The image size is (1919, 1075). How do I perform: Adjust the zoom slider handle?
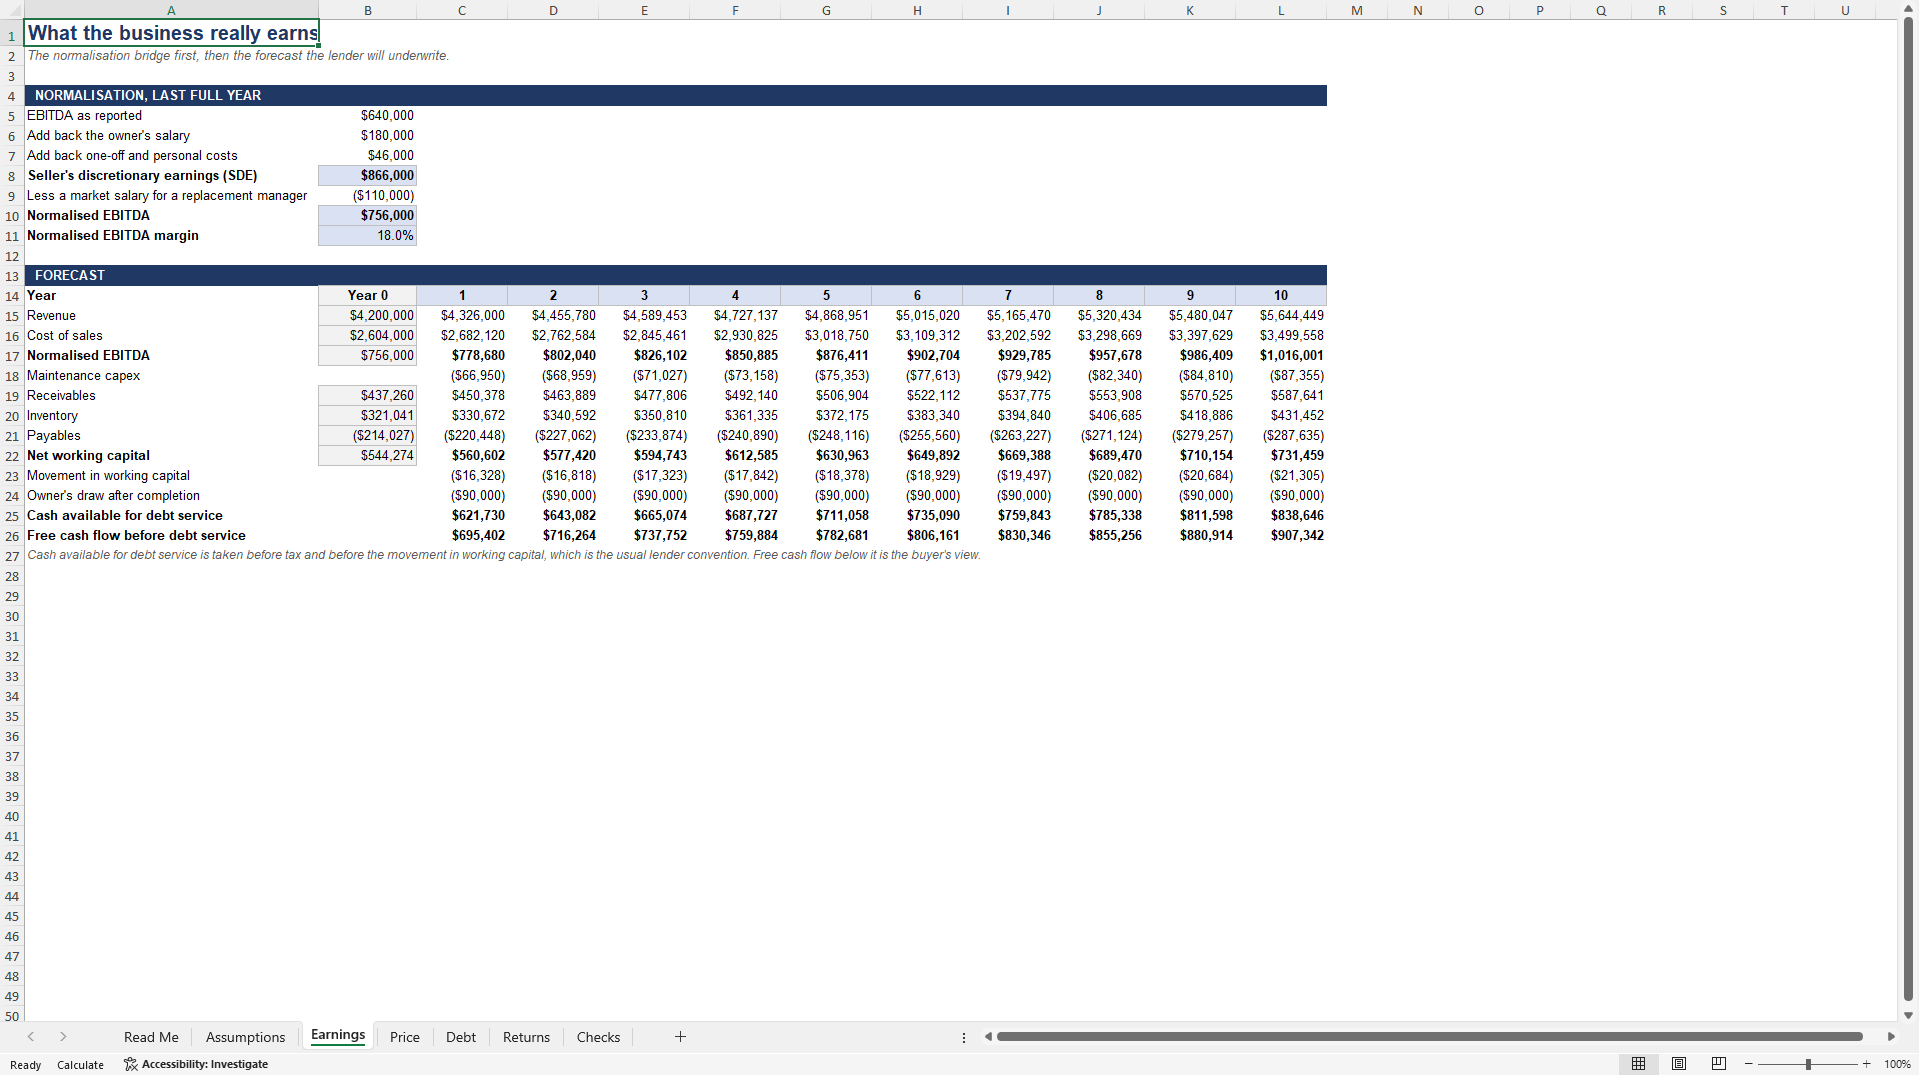(x=1808, y=1064)
